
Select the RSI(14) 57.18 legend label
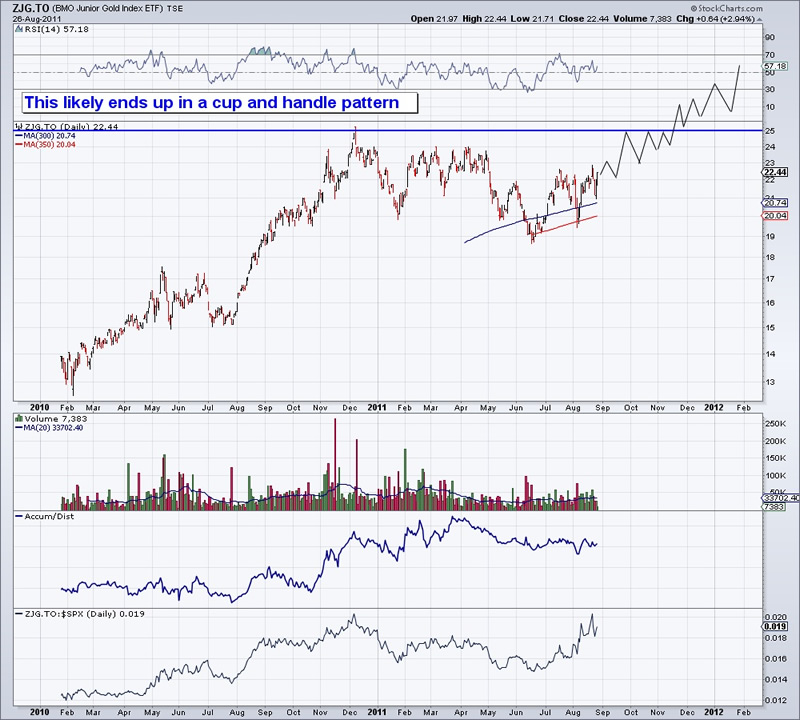click(x=56, y=29)
